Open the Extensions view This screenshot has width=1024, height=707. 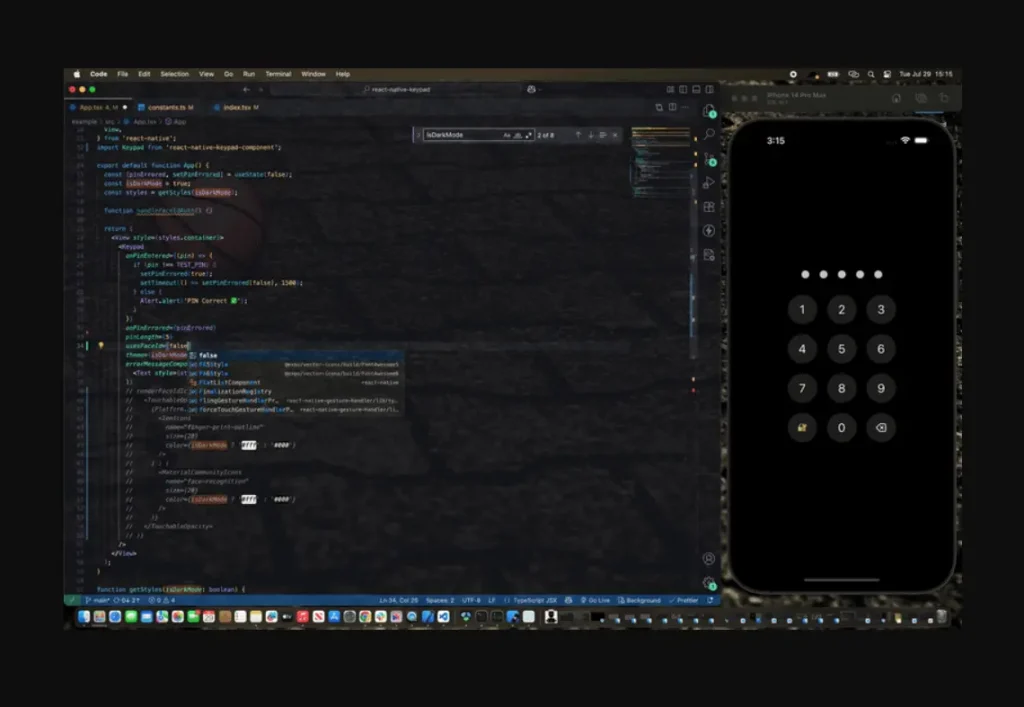pyautogui.click(x=710, y=207)
